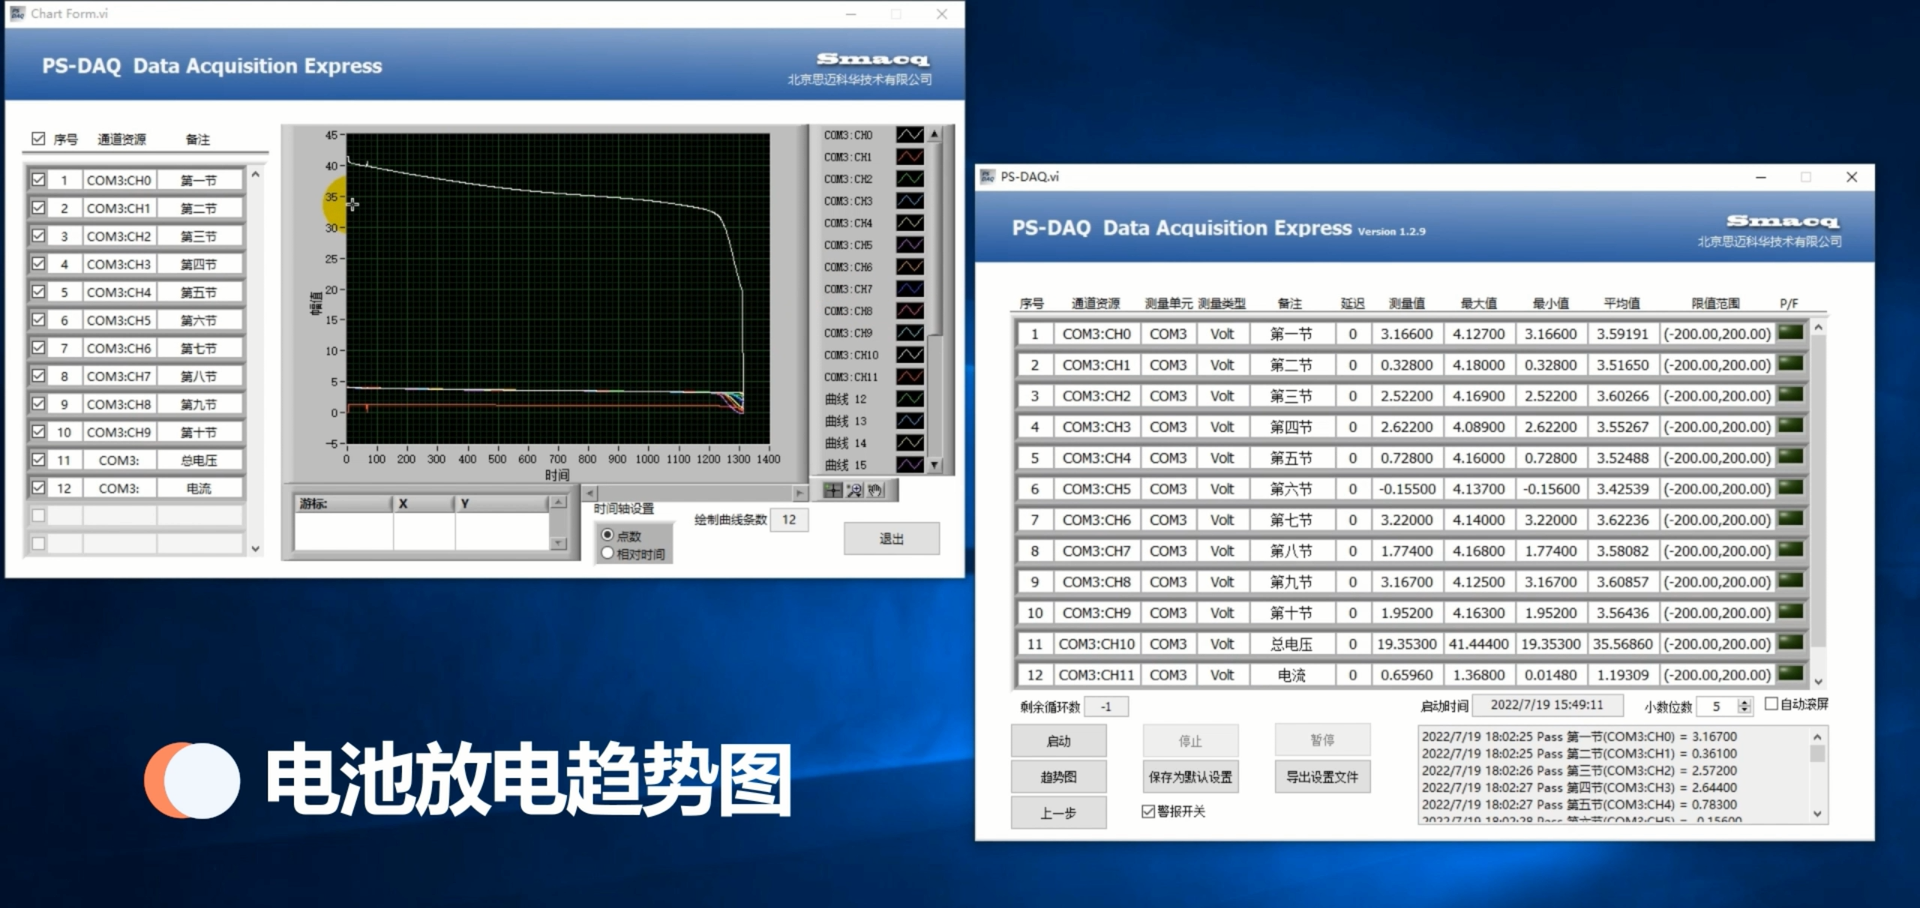Click the plot legend vertical scrollbar thumb
The height and width of the screenshot is (908, 1920).
click(934, 240)
